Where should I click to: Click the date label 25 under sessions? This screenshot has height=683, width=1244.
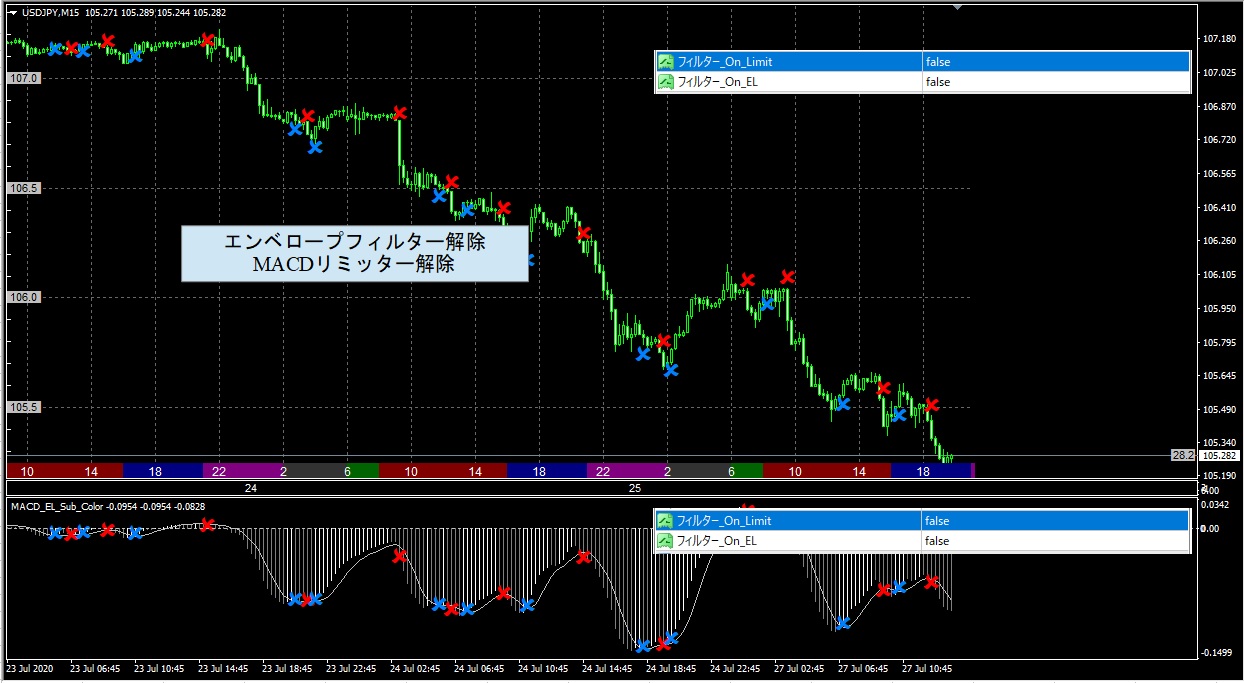coord(635,488)
